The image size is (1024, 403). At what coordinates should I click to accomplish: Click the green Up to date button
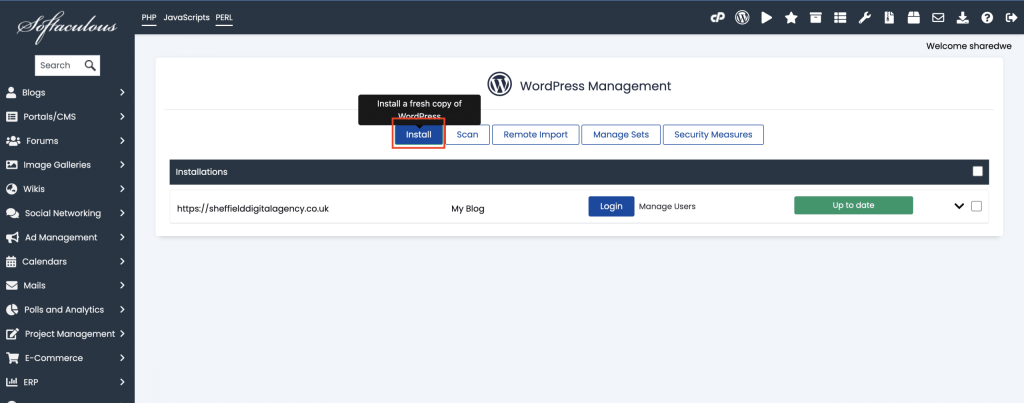tap(853, 205)
